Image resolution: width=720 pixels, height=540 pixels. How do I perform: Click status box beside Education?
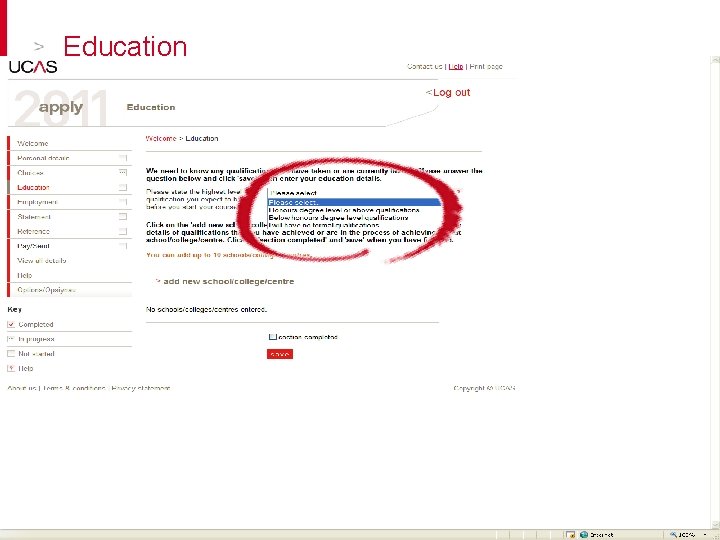tap(123, 187)
